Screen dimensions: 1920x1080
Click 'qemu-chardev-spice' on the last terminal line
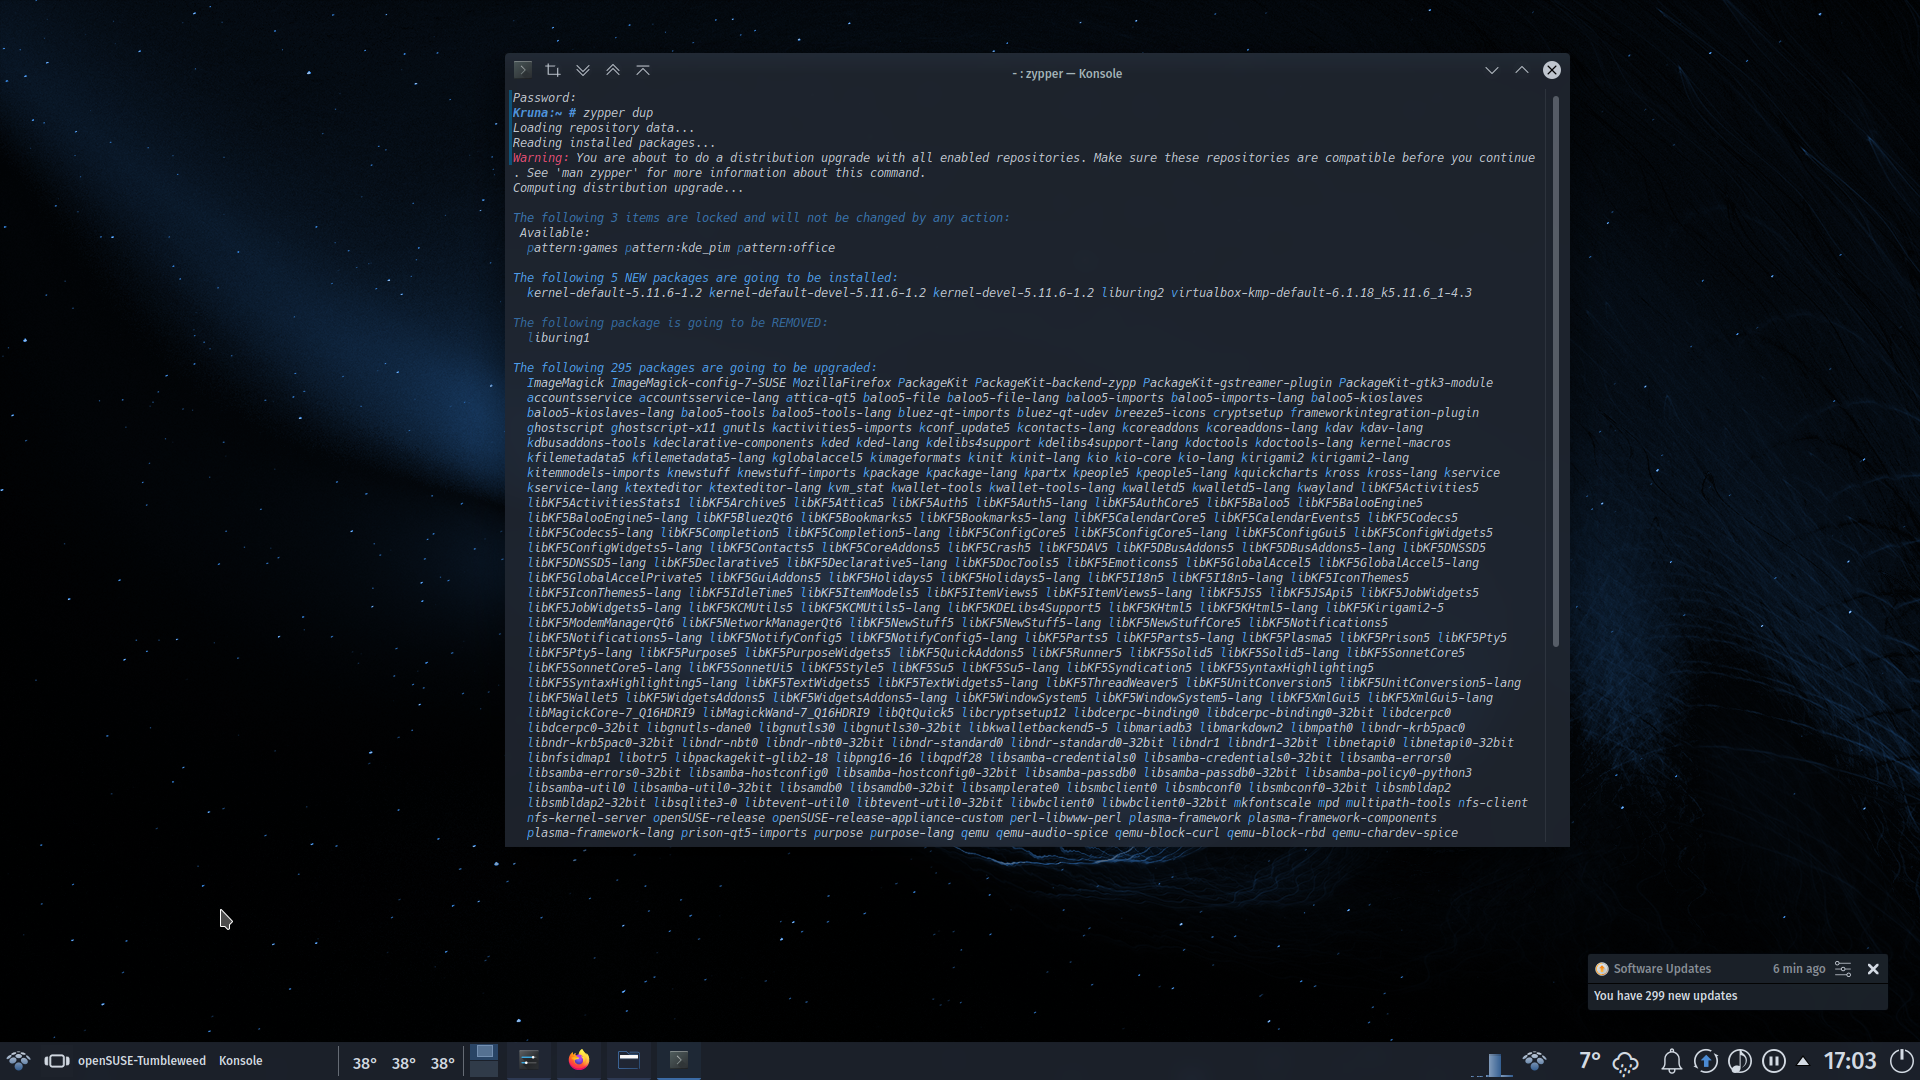coord(1394,833)
